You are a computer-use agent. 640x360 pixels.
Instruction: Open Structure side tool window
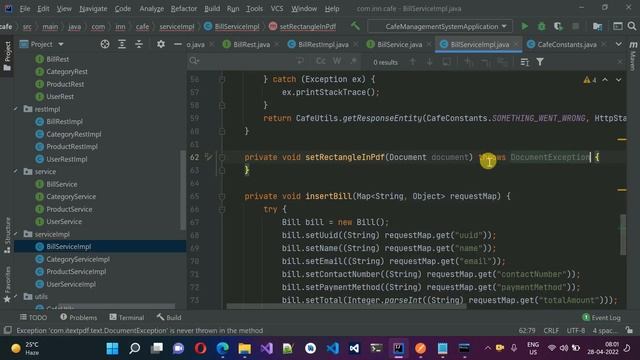pos(7,235)
